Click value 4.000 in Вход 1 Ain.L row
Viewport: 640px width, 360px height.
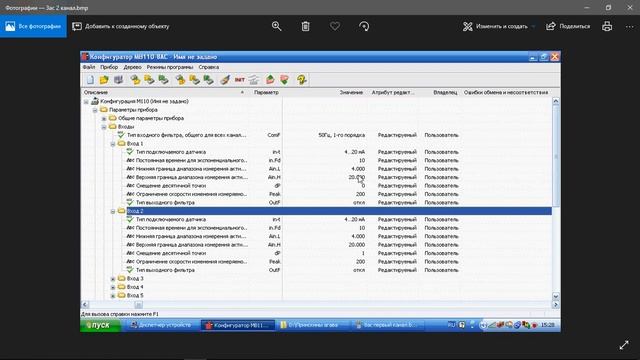(358, 169)
